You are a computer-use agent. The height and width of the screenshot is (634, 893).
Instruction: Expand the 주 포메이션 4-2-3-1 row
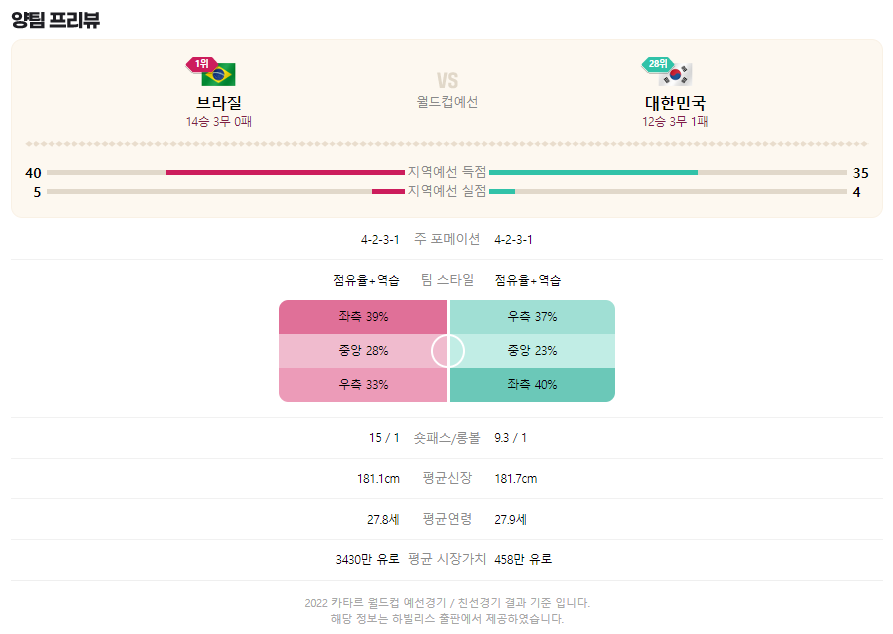[447, 239]
